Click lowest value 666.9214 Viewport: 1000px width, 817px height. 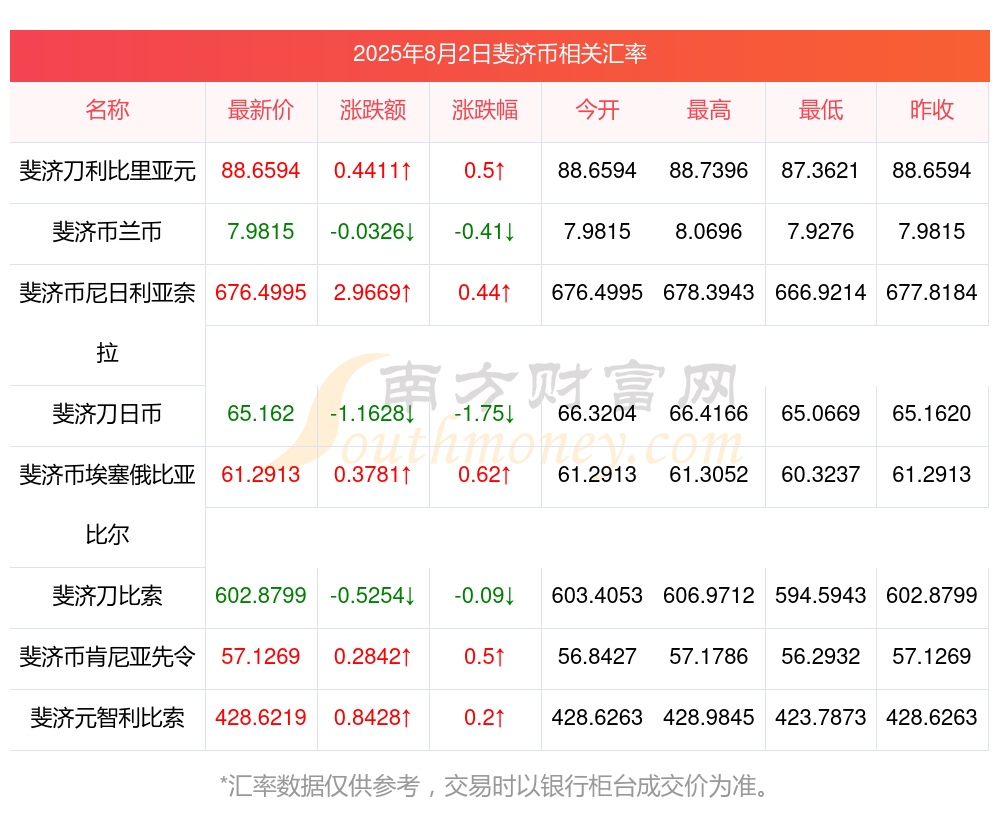pos(821,292)
